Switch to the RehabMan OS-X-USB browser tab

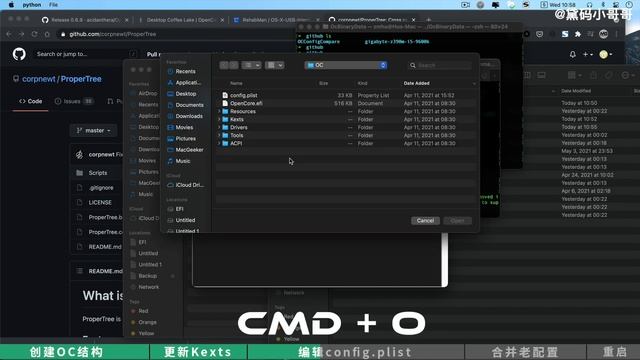276,20
